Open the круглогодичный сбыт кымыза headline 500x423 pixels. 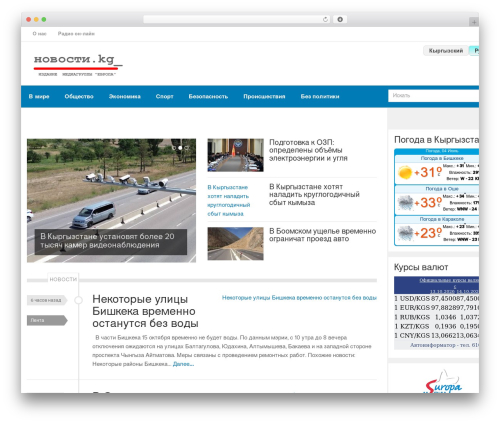pyautogui.click(x=314, y=194)
